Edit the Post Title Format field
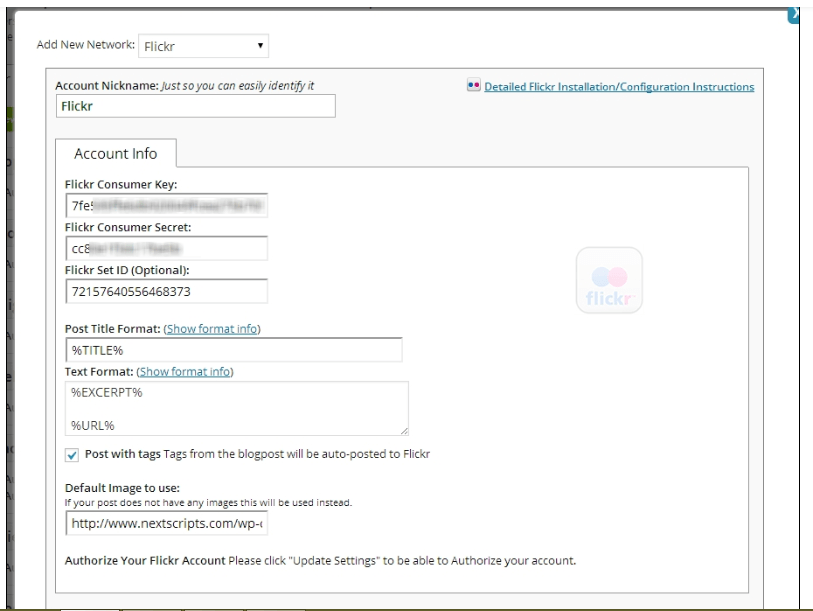Image resolution: width=813 pixels, height=611 pixels. (234, 350)
